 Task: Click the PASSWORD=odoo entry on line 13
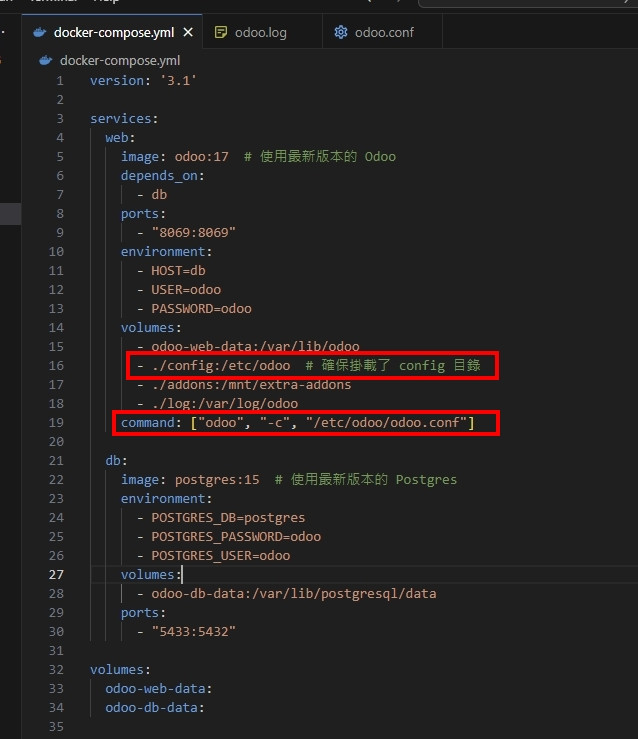(x=201, y=309)
